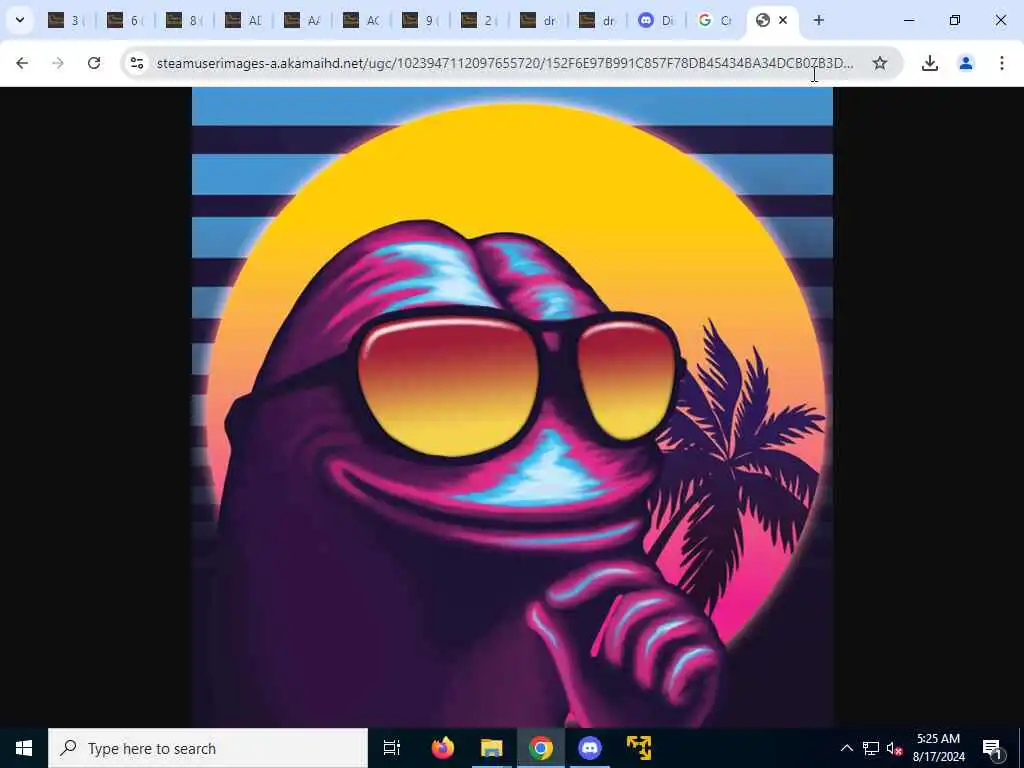Switch to the tab labeled '2('
This screenshot has height=768, width=1024.
point(479,21)
